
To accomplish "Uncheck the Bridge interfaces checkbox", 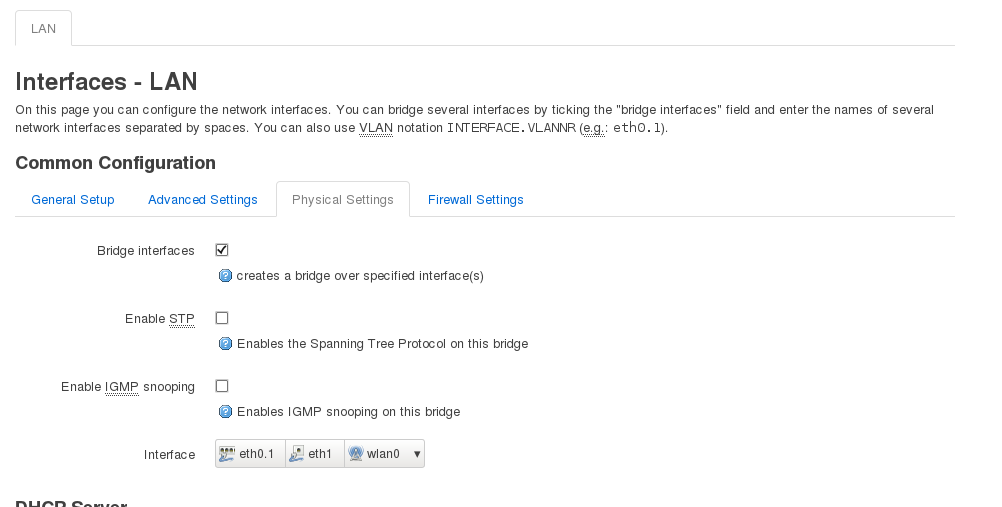I will [x=222, y=250].
